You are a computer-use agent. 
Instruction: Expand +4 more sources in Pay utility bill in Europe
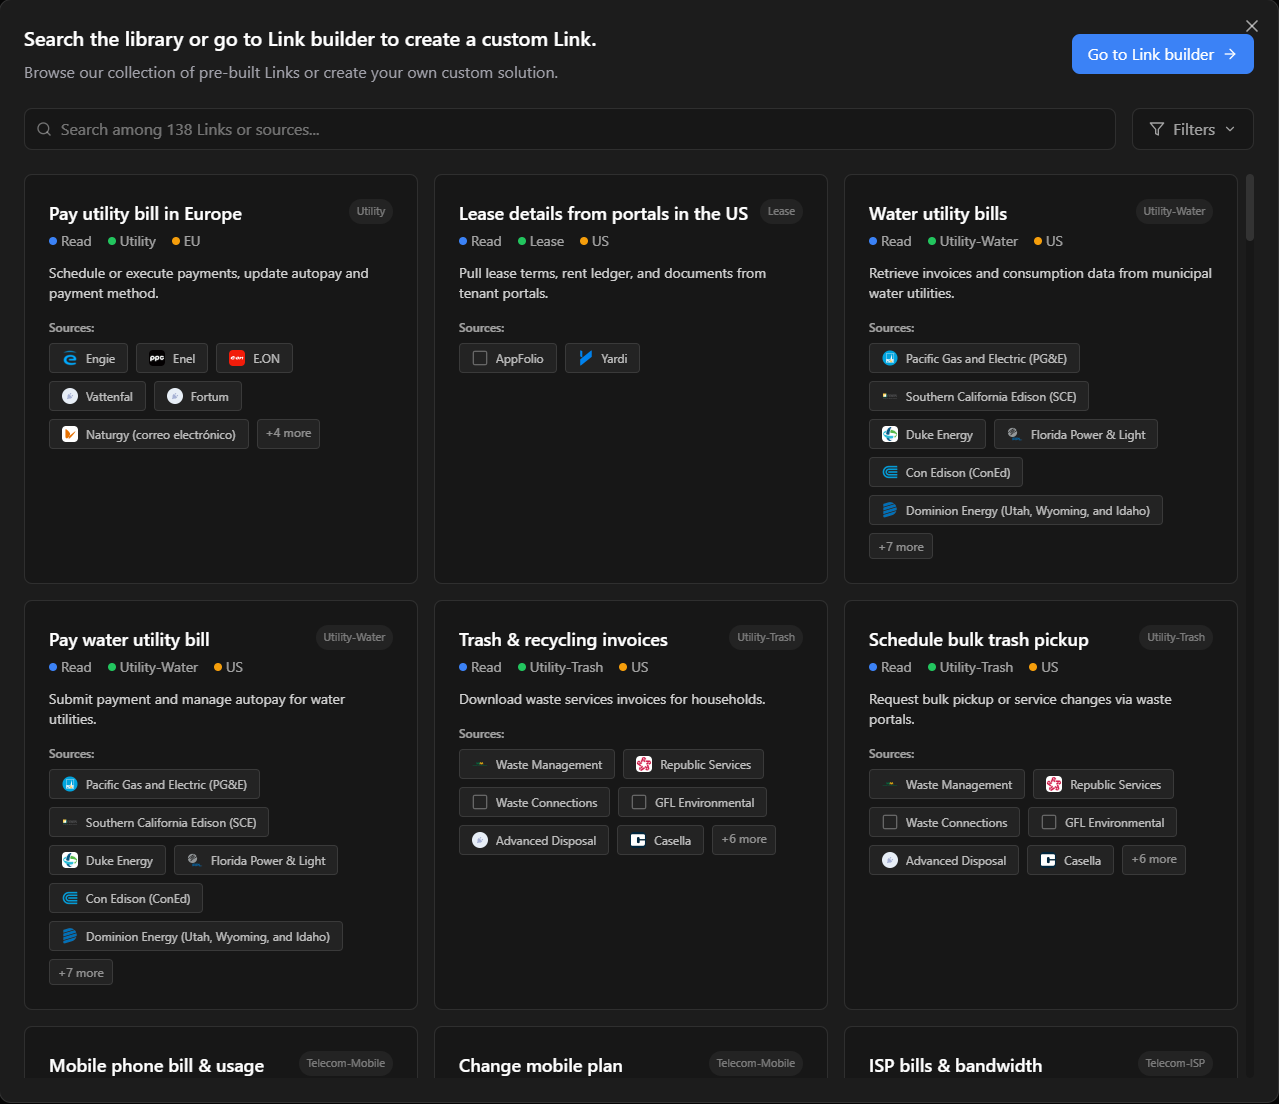(288, 434)
